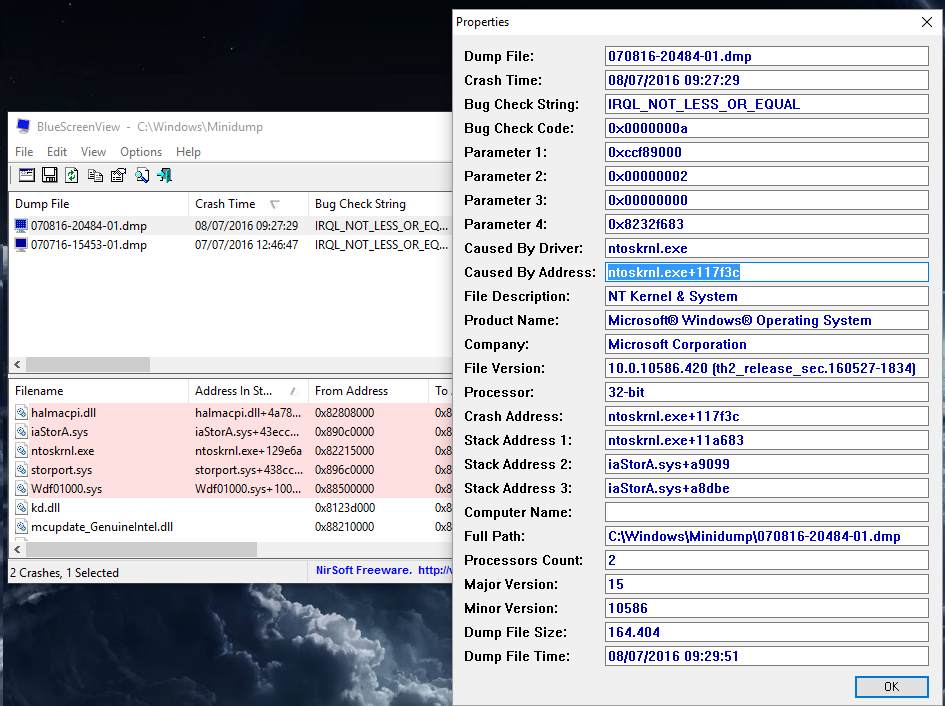Click the File Description field
945x706 pixels.
pos(767,296)
